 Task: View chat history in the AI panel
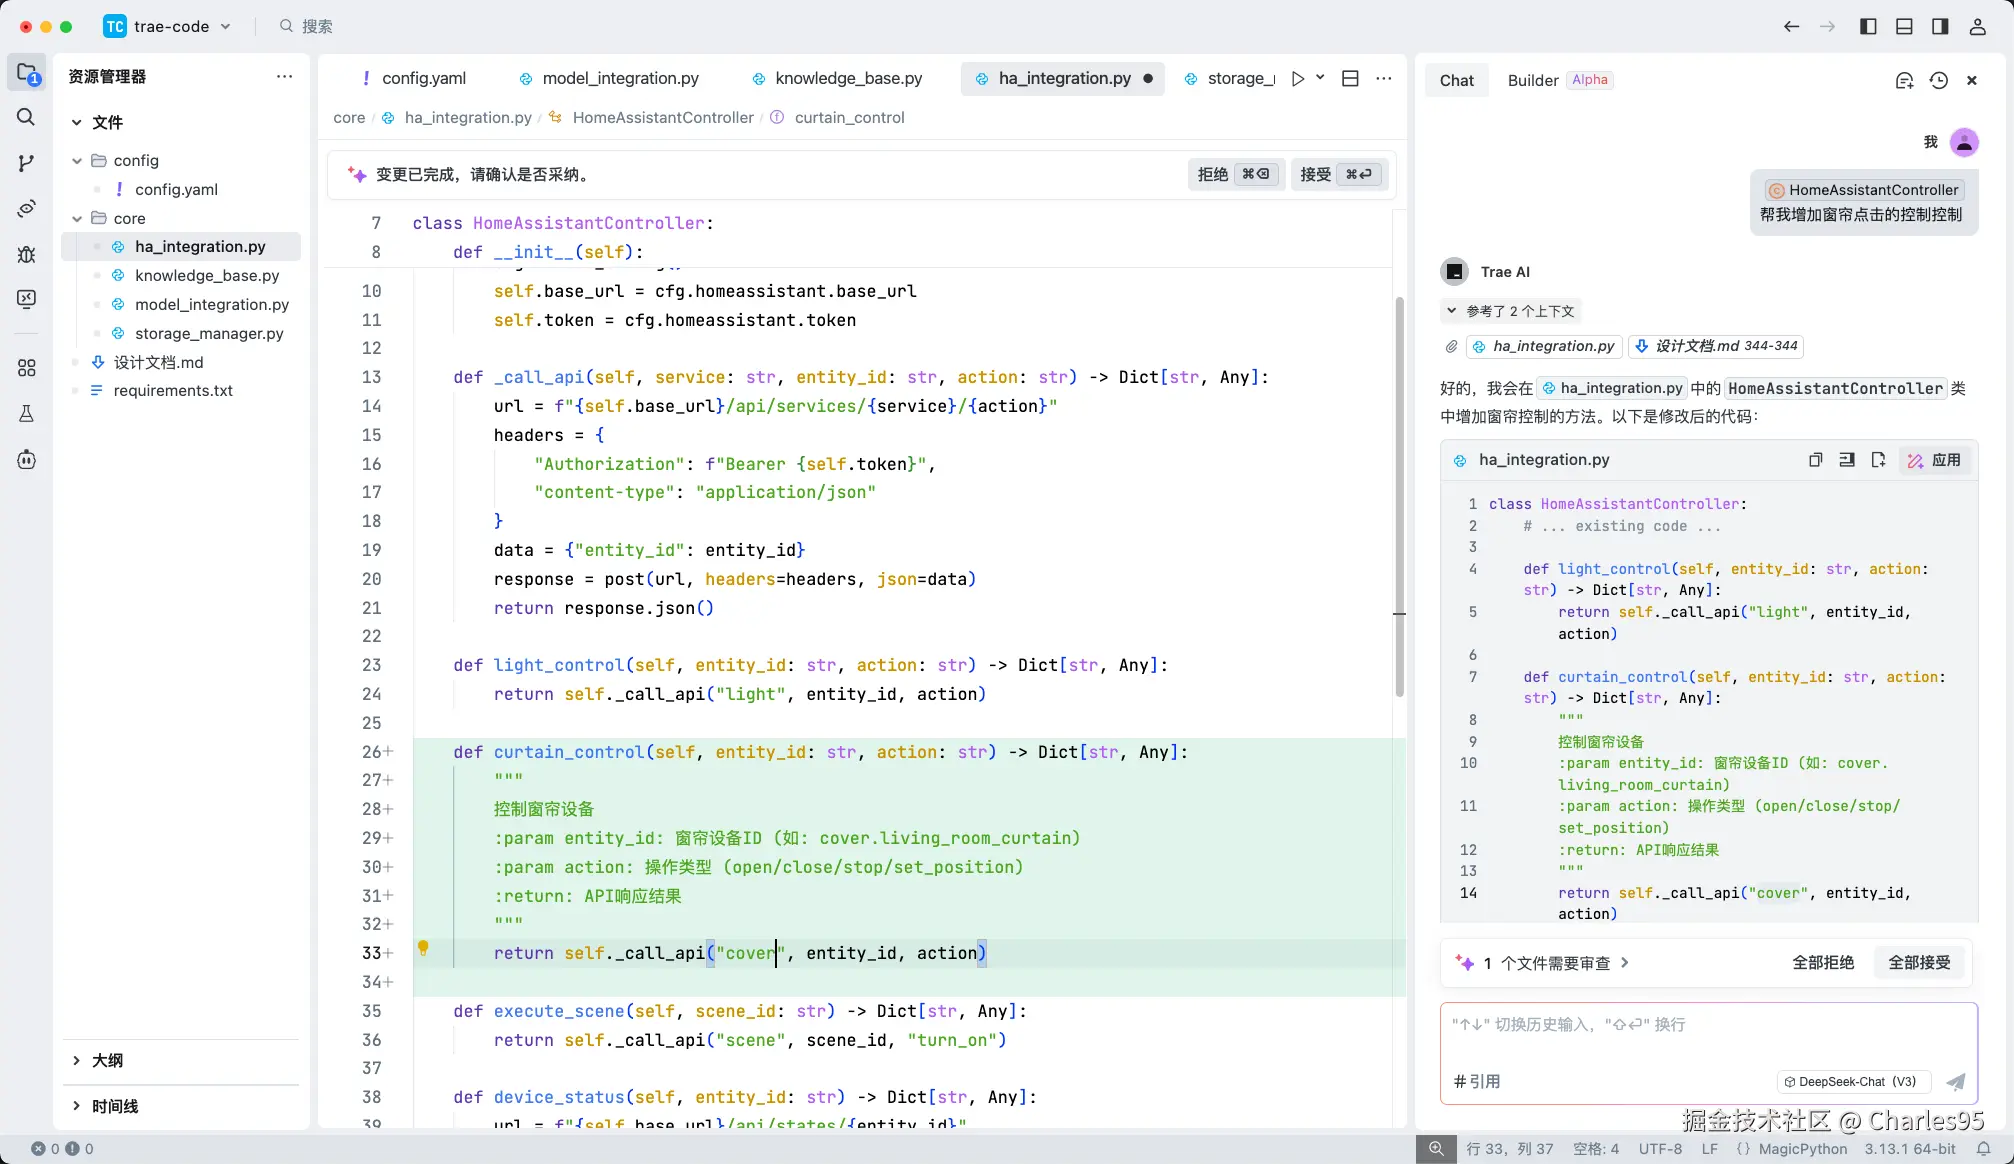(x=1939, y=80)
